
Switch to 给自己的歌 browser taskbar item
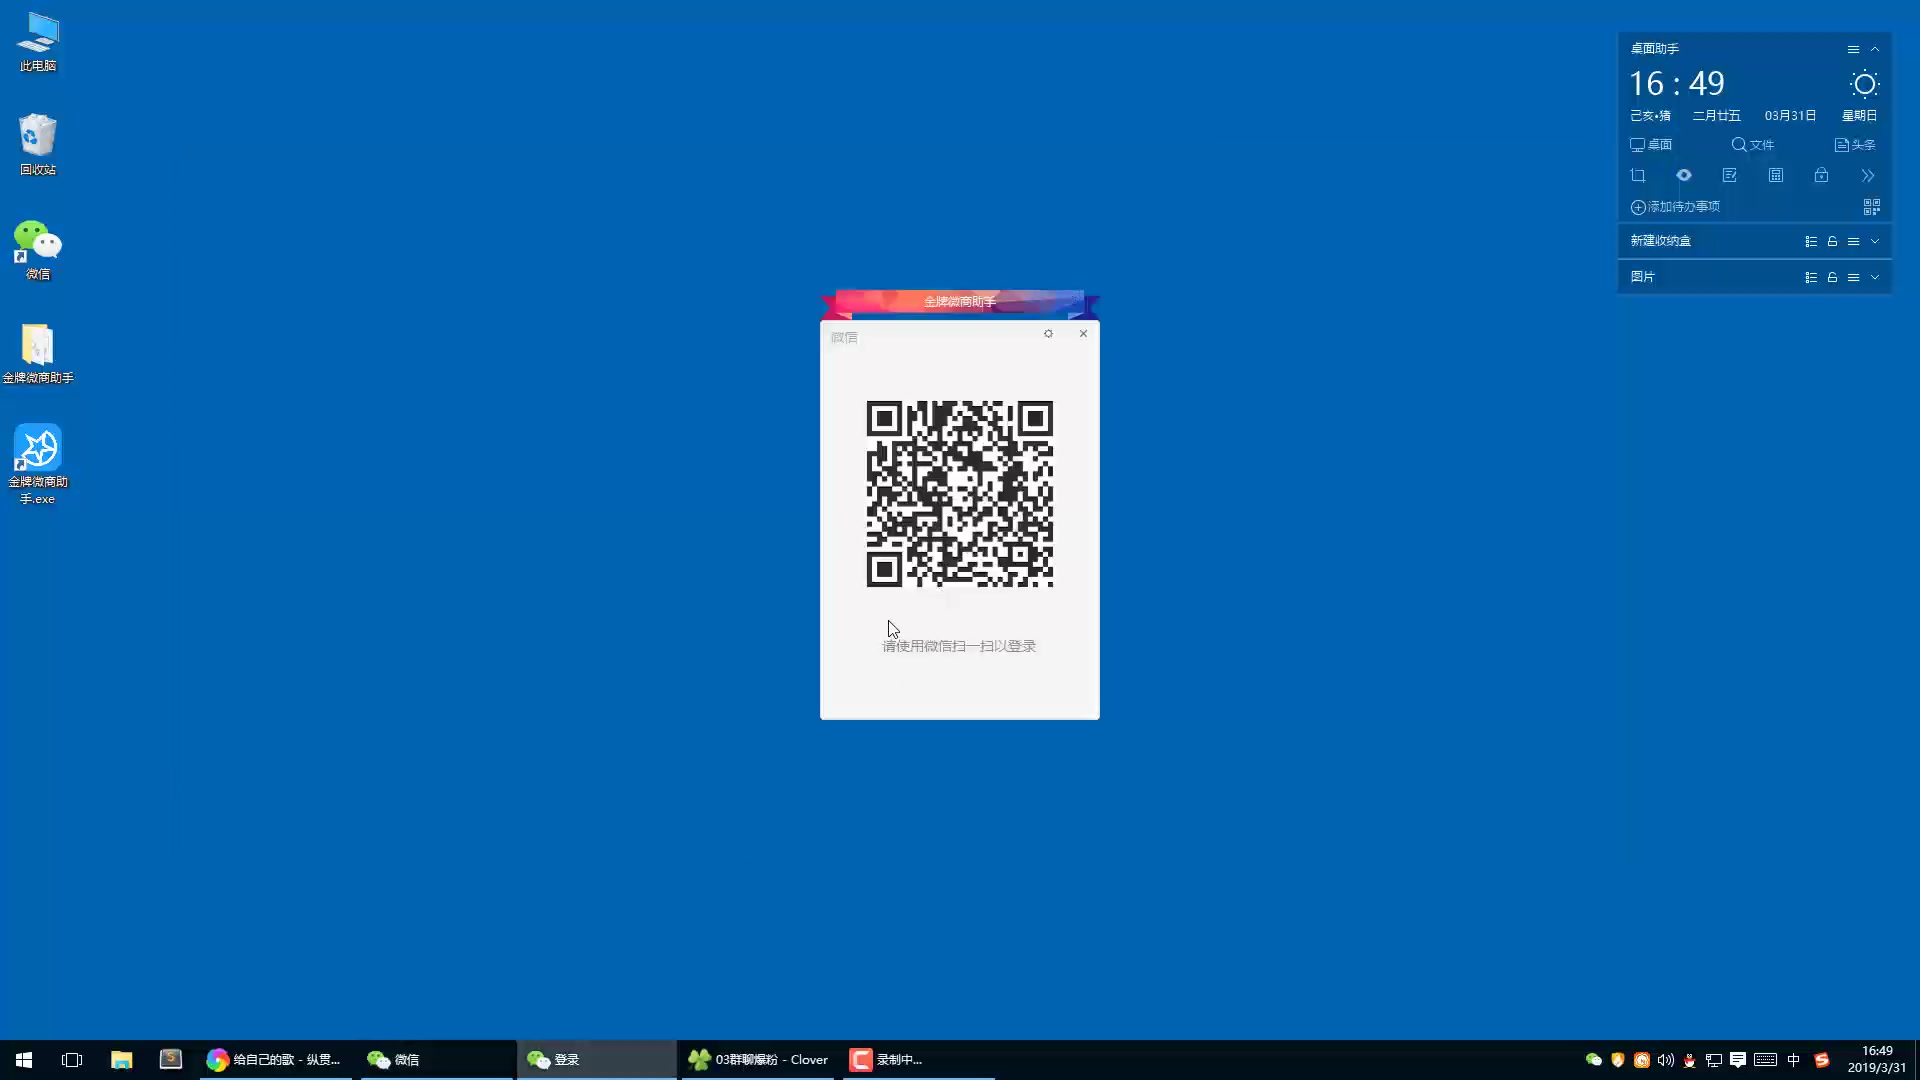[275, 1060]
